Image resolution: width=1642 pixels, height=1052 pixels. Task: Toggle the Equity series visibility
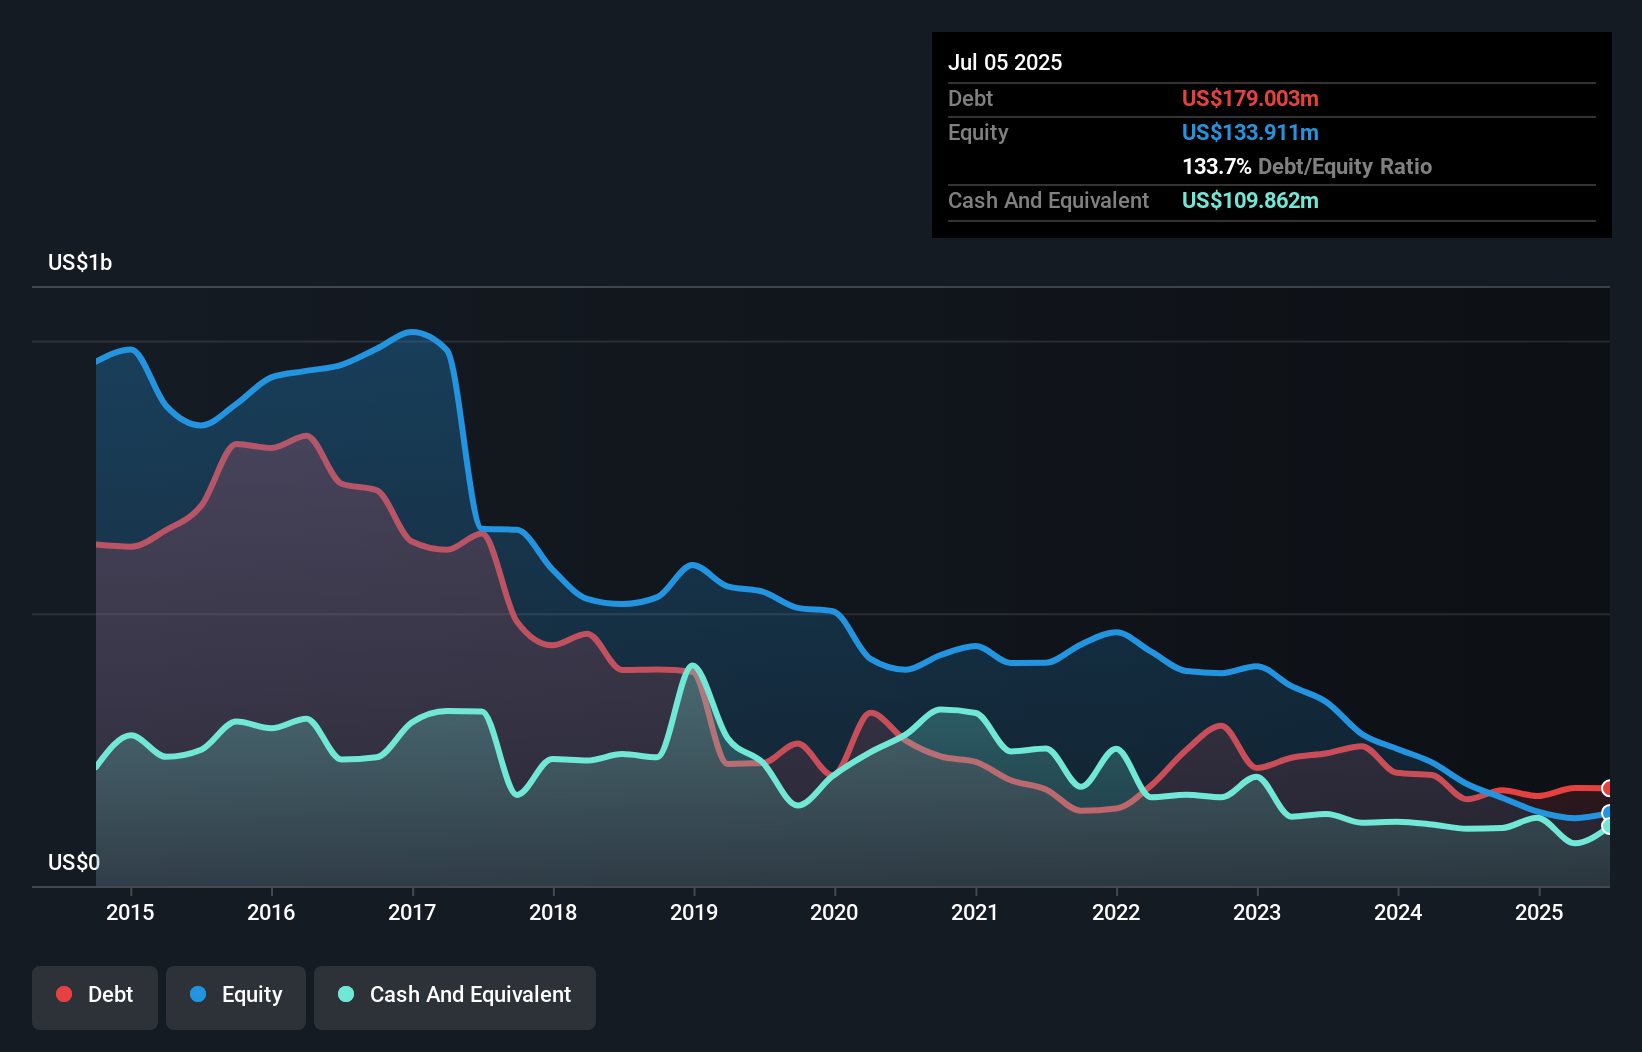tap(236, 997)
